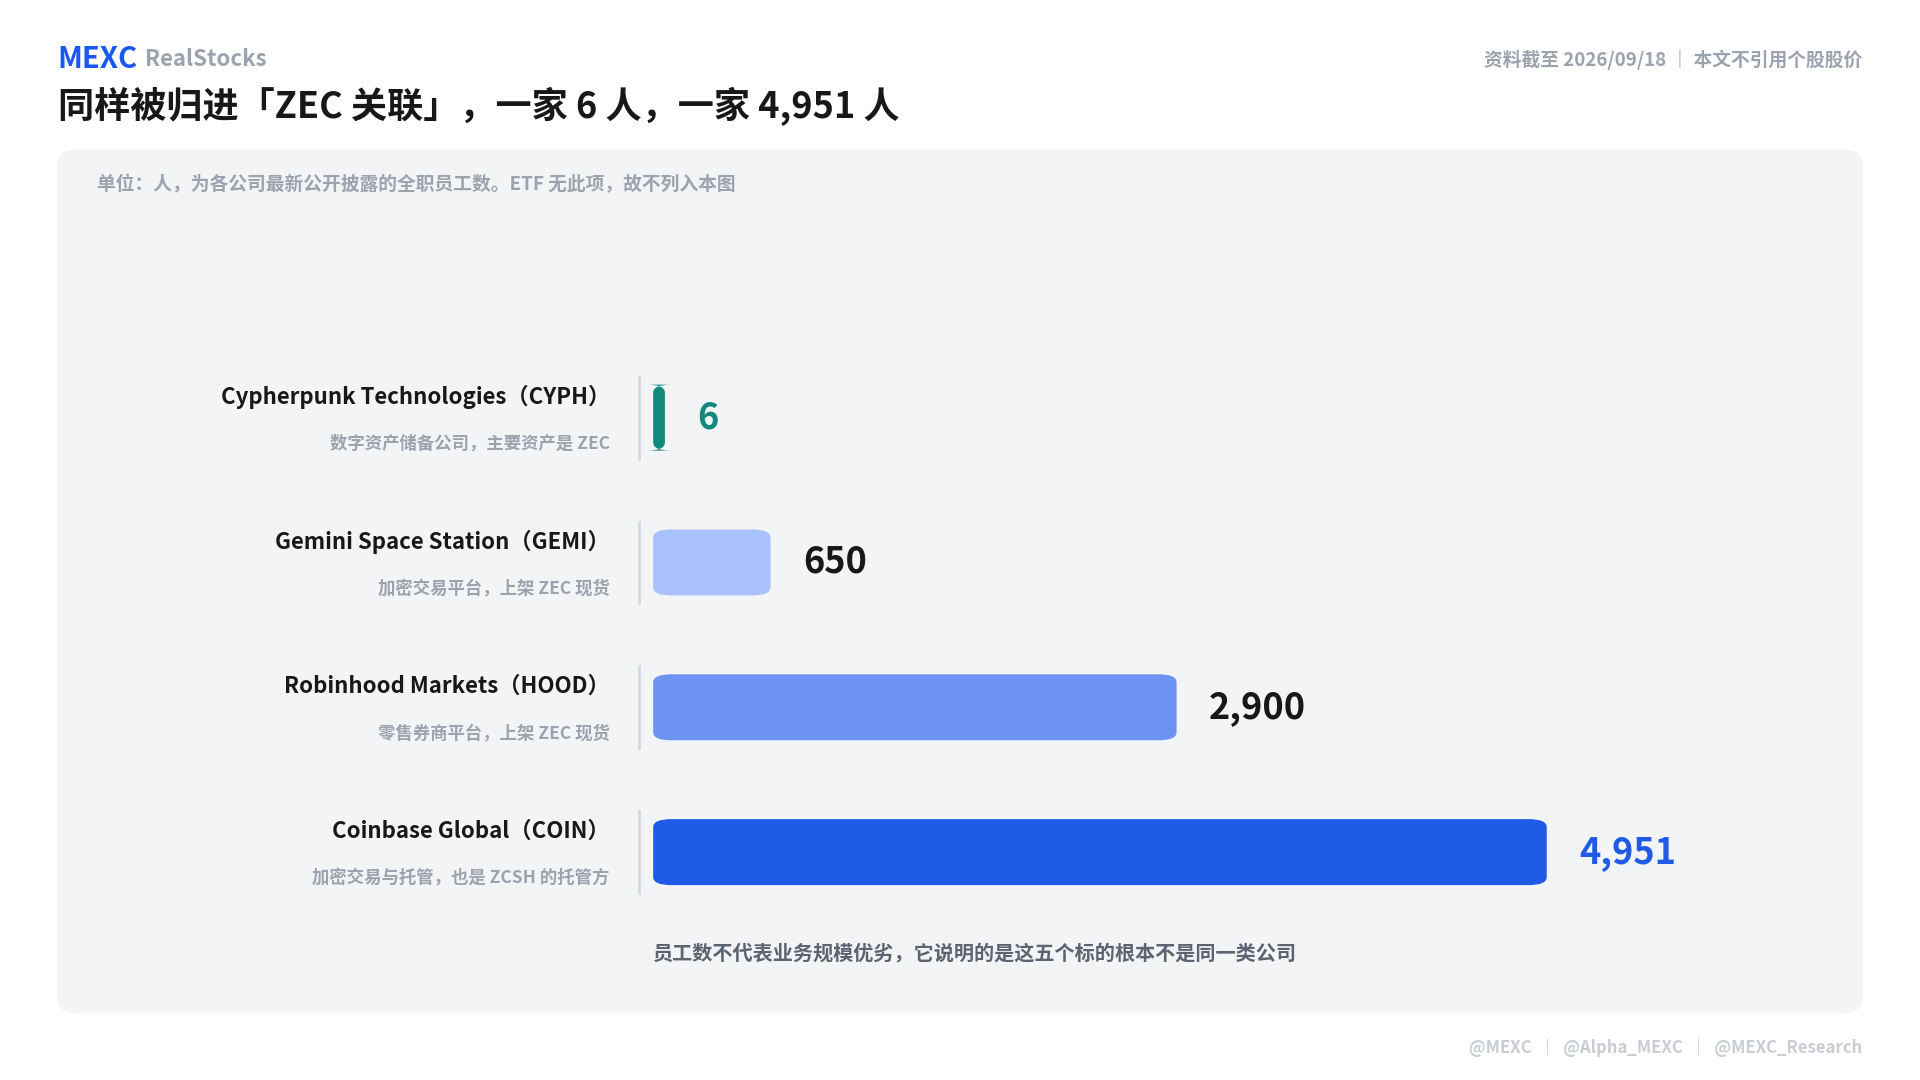Click the date text 资料截至 2026/09/18
The width and height of the screenshot is (1920, 1080).
1574,59
